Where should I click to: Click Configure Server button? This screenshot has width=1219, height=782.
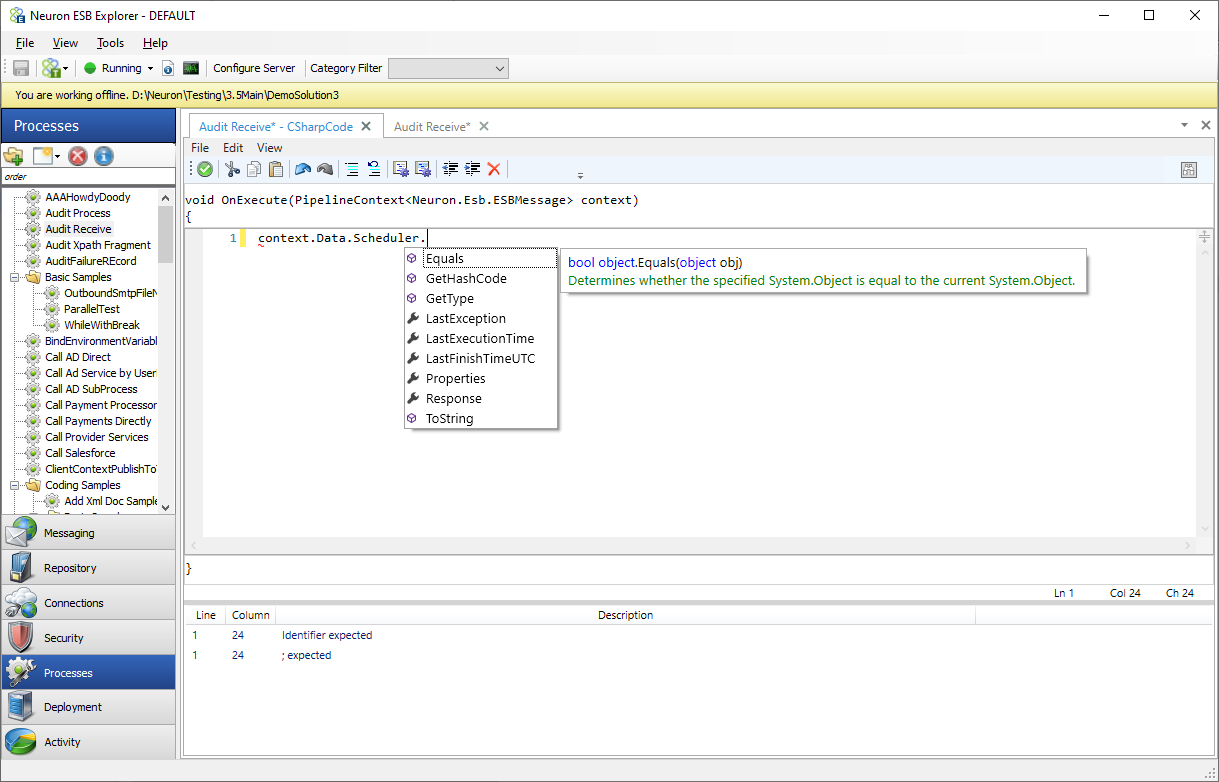click(x=254, y=68)
